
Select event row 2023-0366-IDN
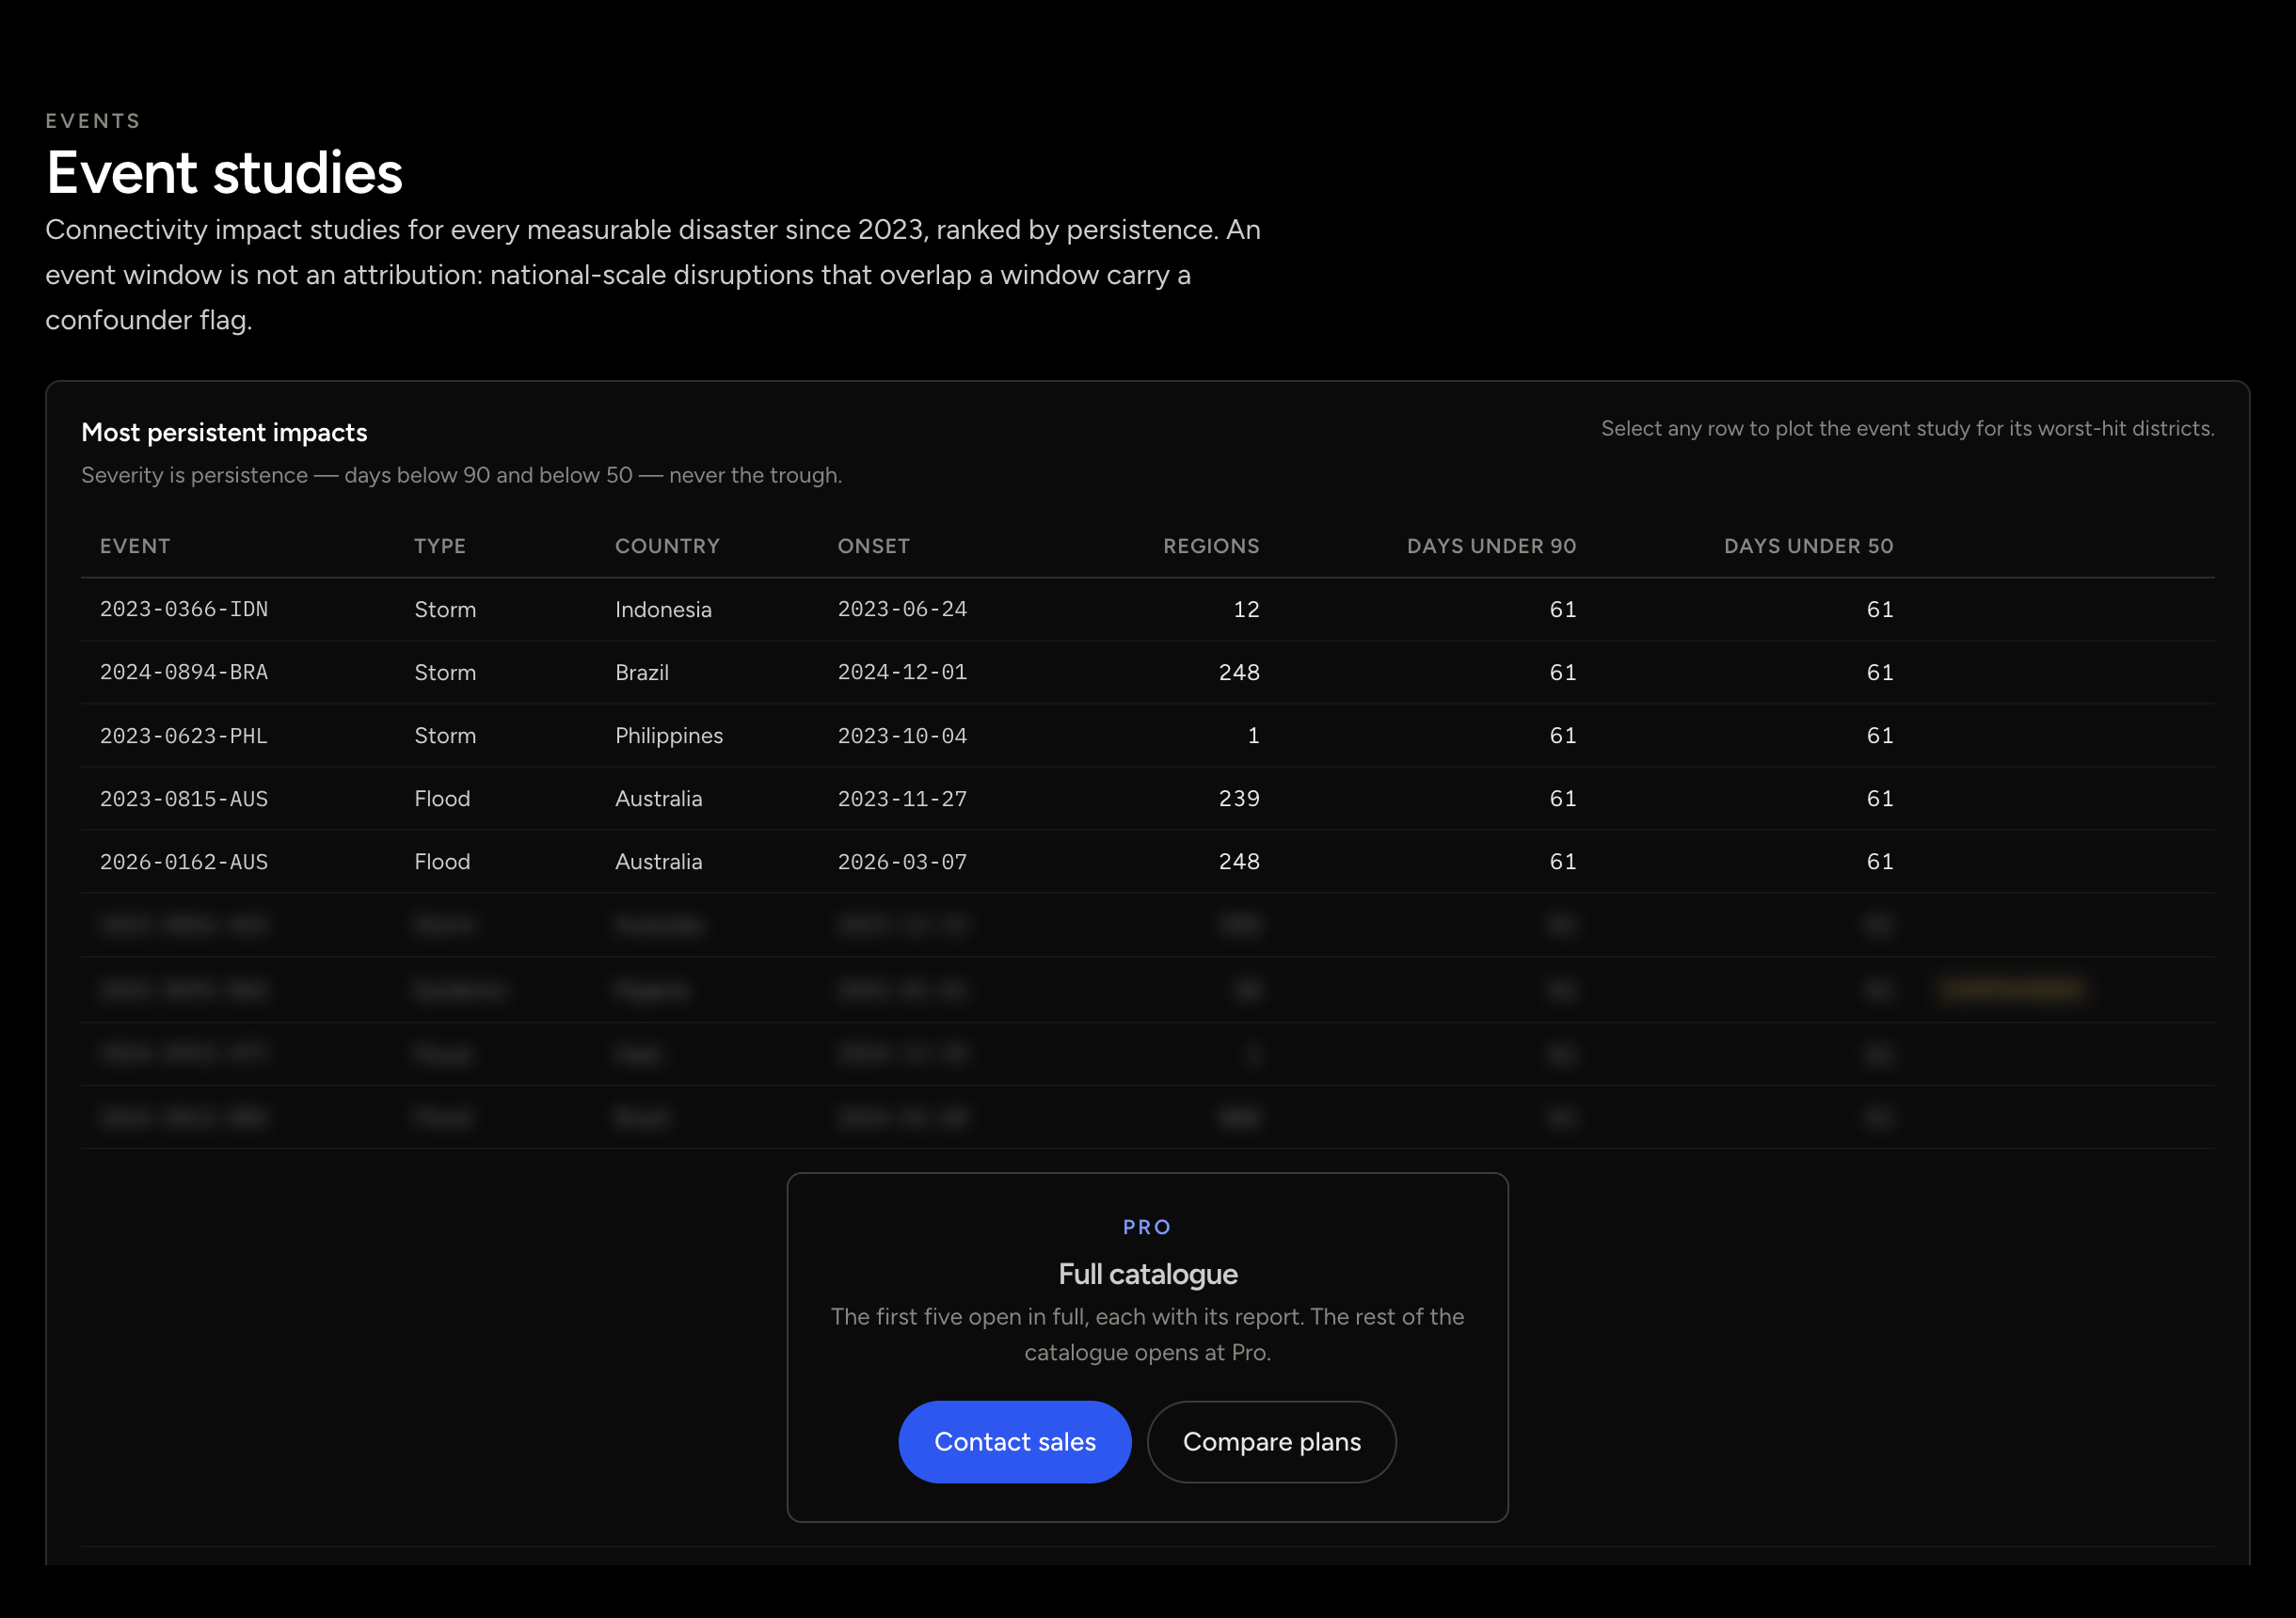pos(1147,609)
